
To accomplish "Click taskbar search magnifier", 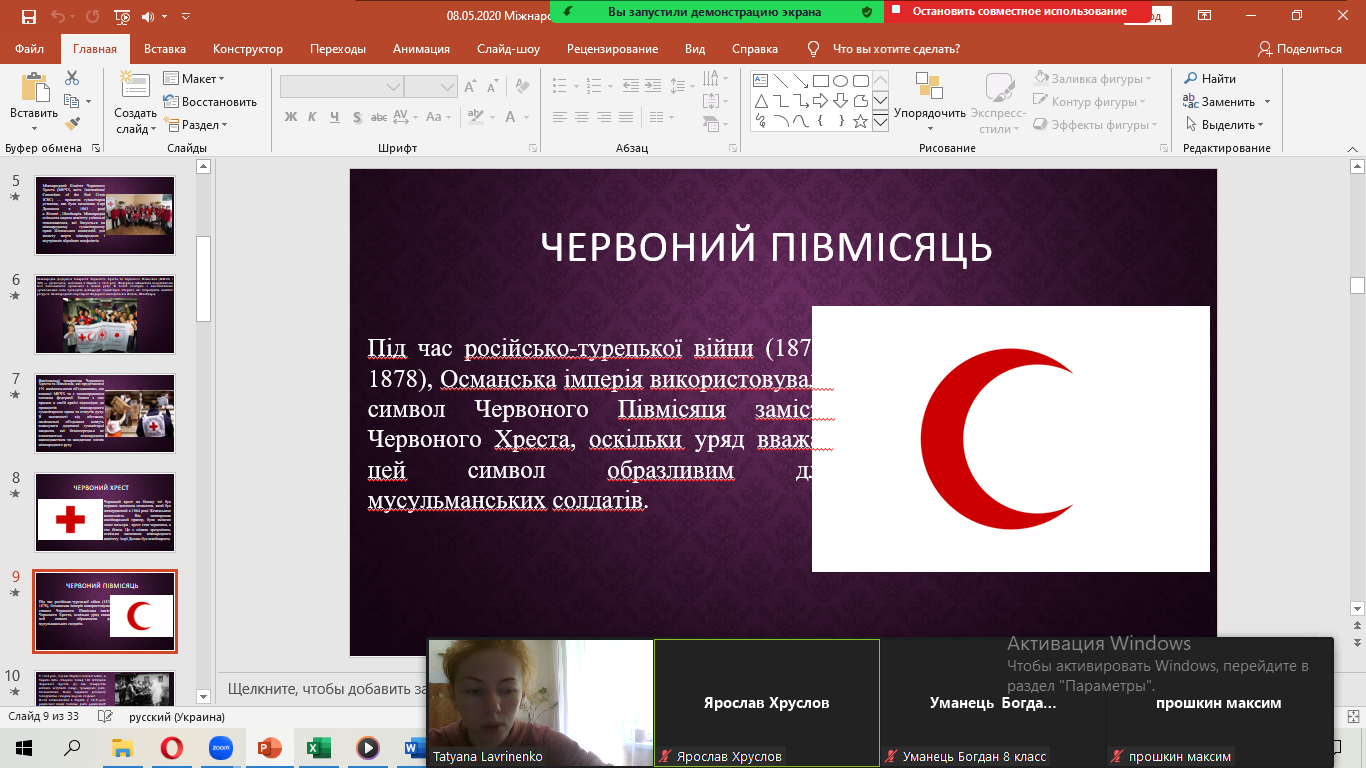I will click(73, 747).
